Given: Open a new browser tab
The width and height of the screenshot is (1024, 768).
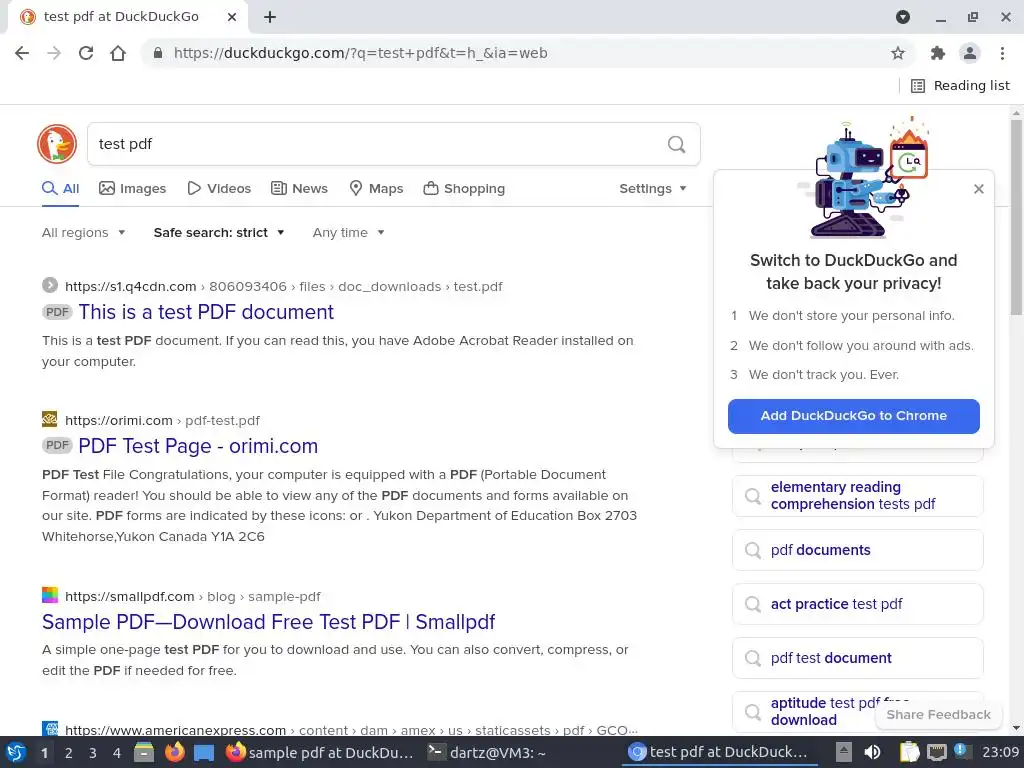Looking at the screenshot, I should [x=270, y=17].
